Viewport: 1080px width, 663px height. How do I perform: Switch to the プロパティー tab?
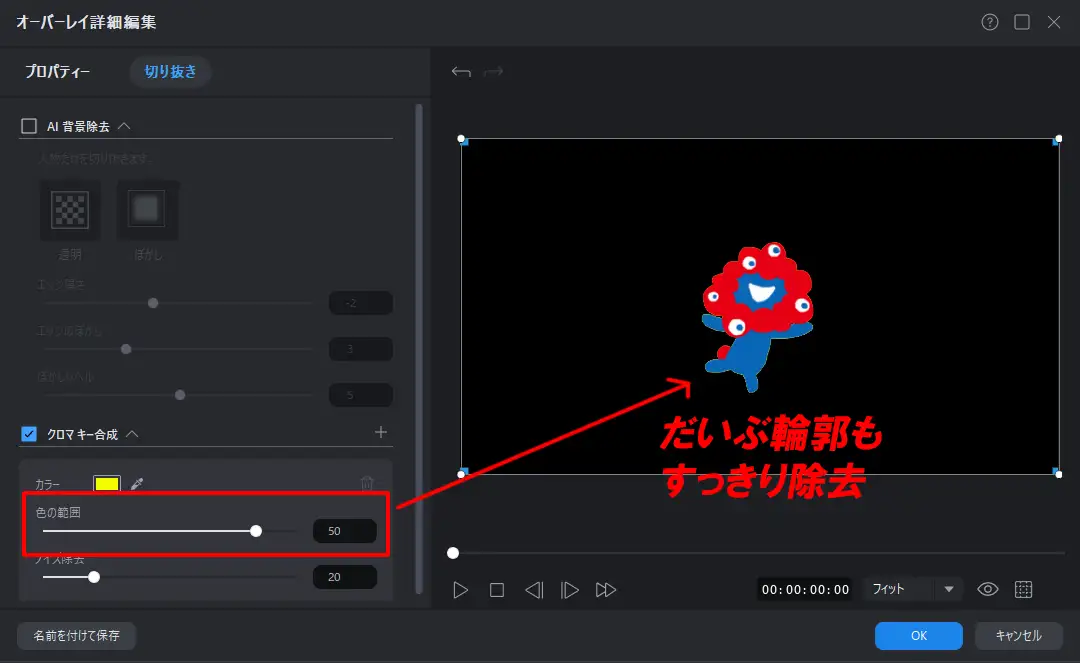58,72
